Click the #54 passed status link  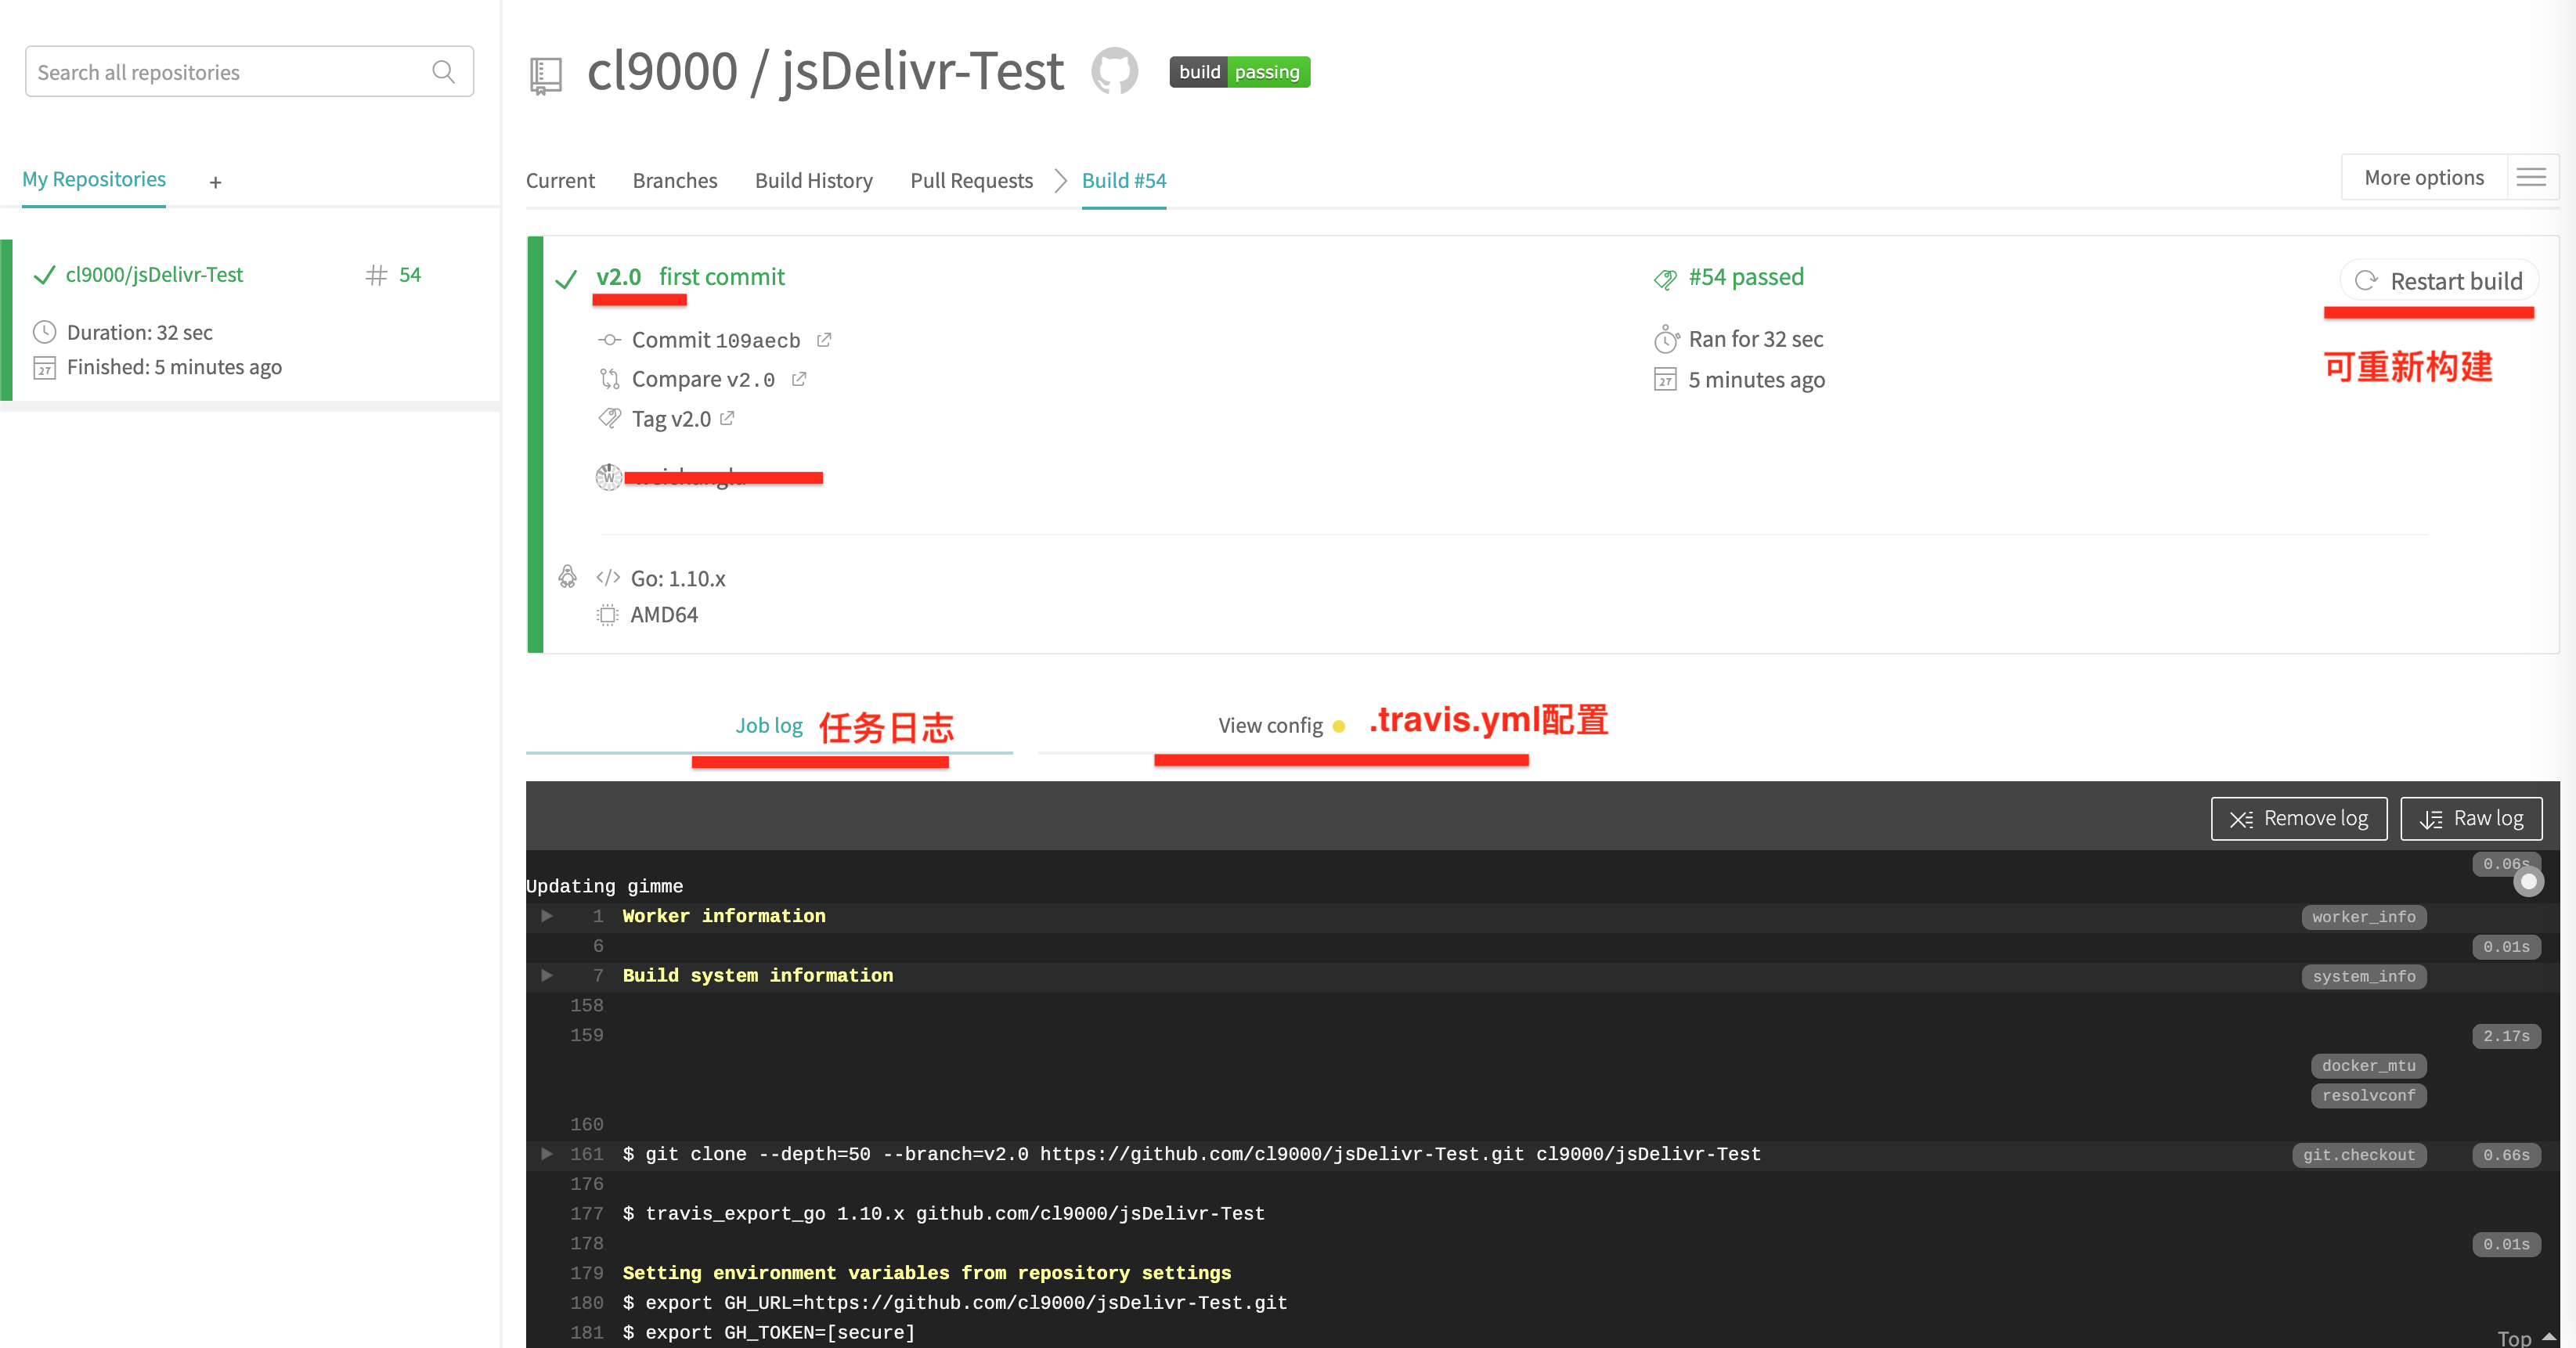(1746, 277)
